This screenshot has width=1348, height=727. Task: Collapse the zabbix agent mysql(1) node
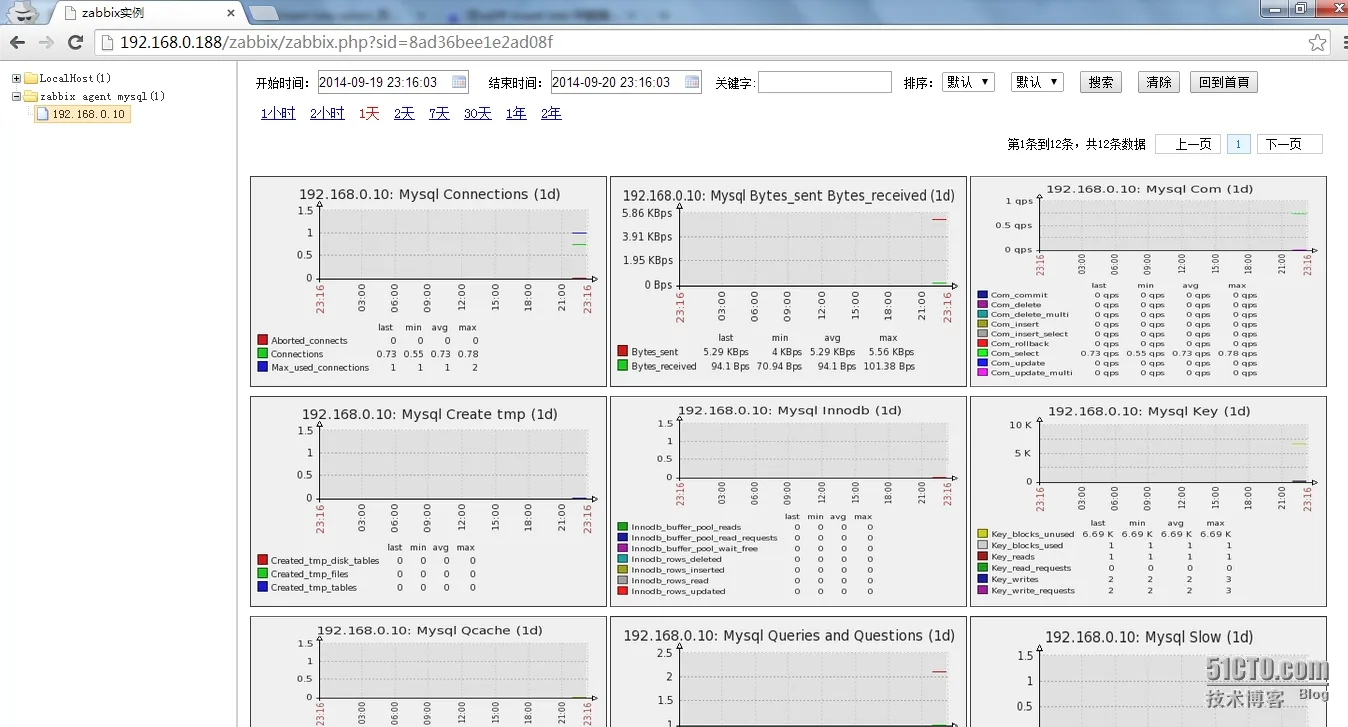tap(16, 96)
